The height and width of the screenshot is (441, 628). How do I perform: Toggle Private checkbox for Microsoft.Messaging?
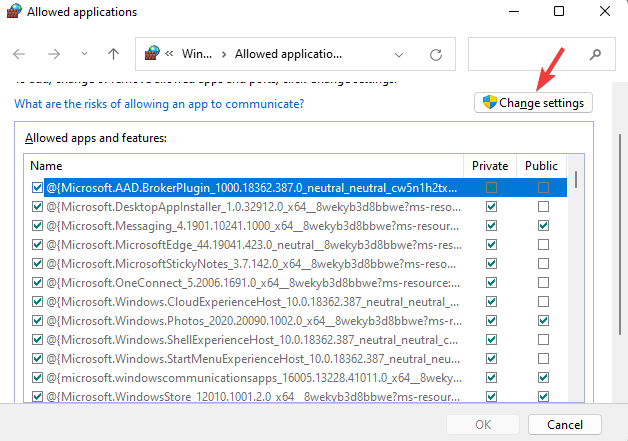coord(491,226)
